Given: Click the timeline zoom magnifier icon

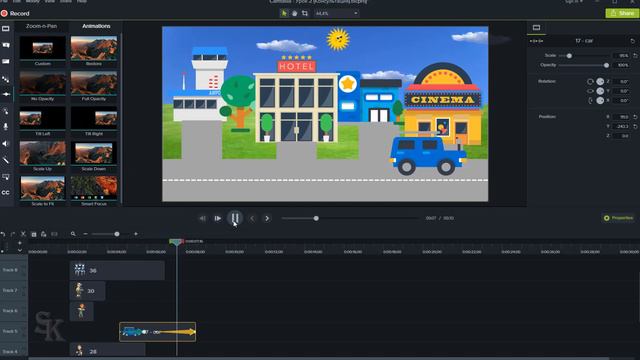Looking at the screenshot, I should coord(73,234).
